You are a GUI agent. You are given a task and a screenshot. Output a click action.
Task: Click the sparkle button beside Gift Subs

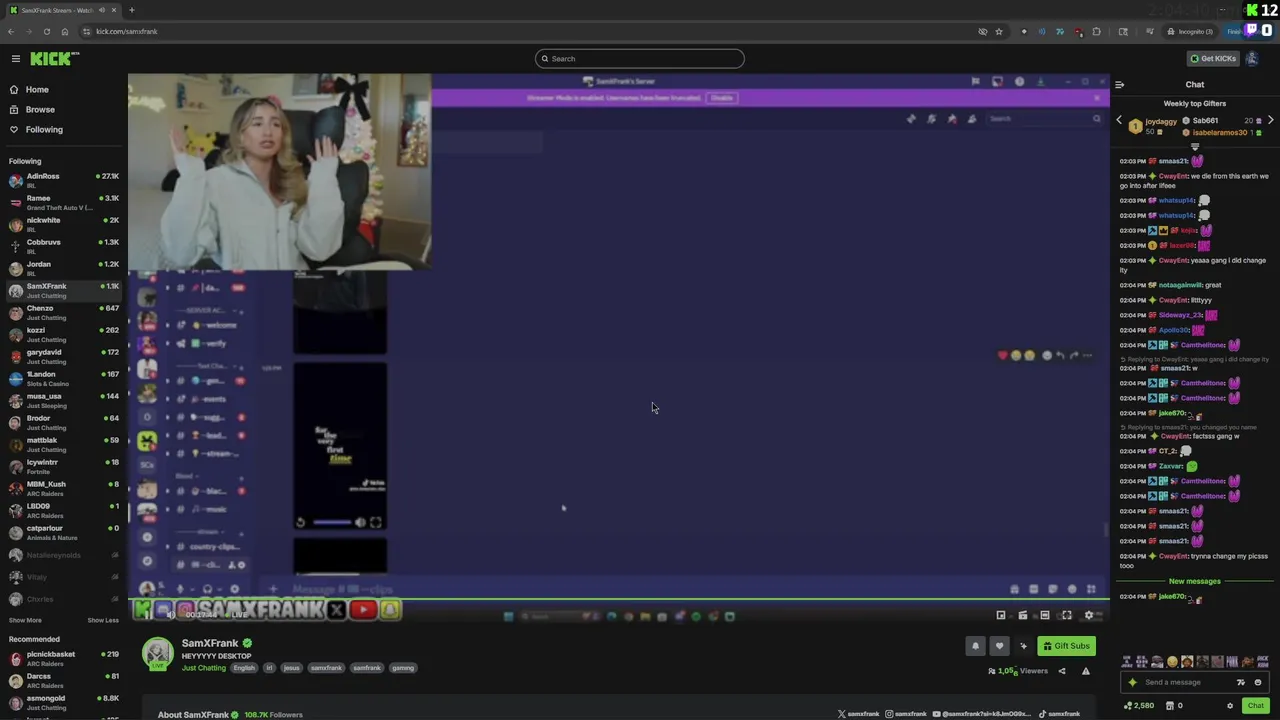click(x=1023, y=646)
